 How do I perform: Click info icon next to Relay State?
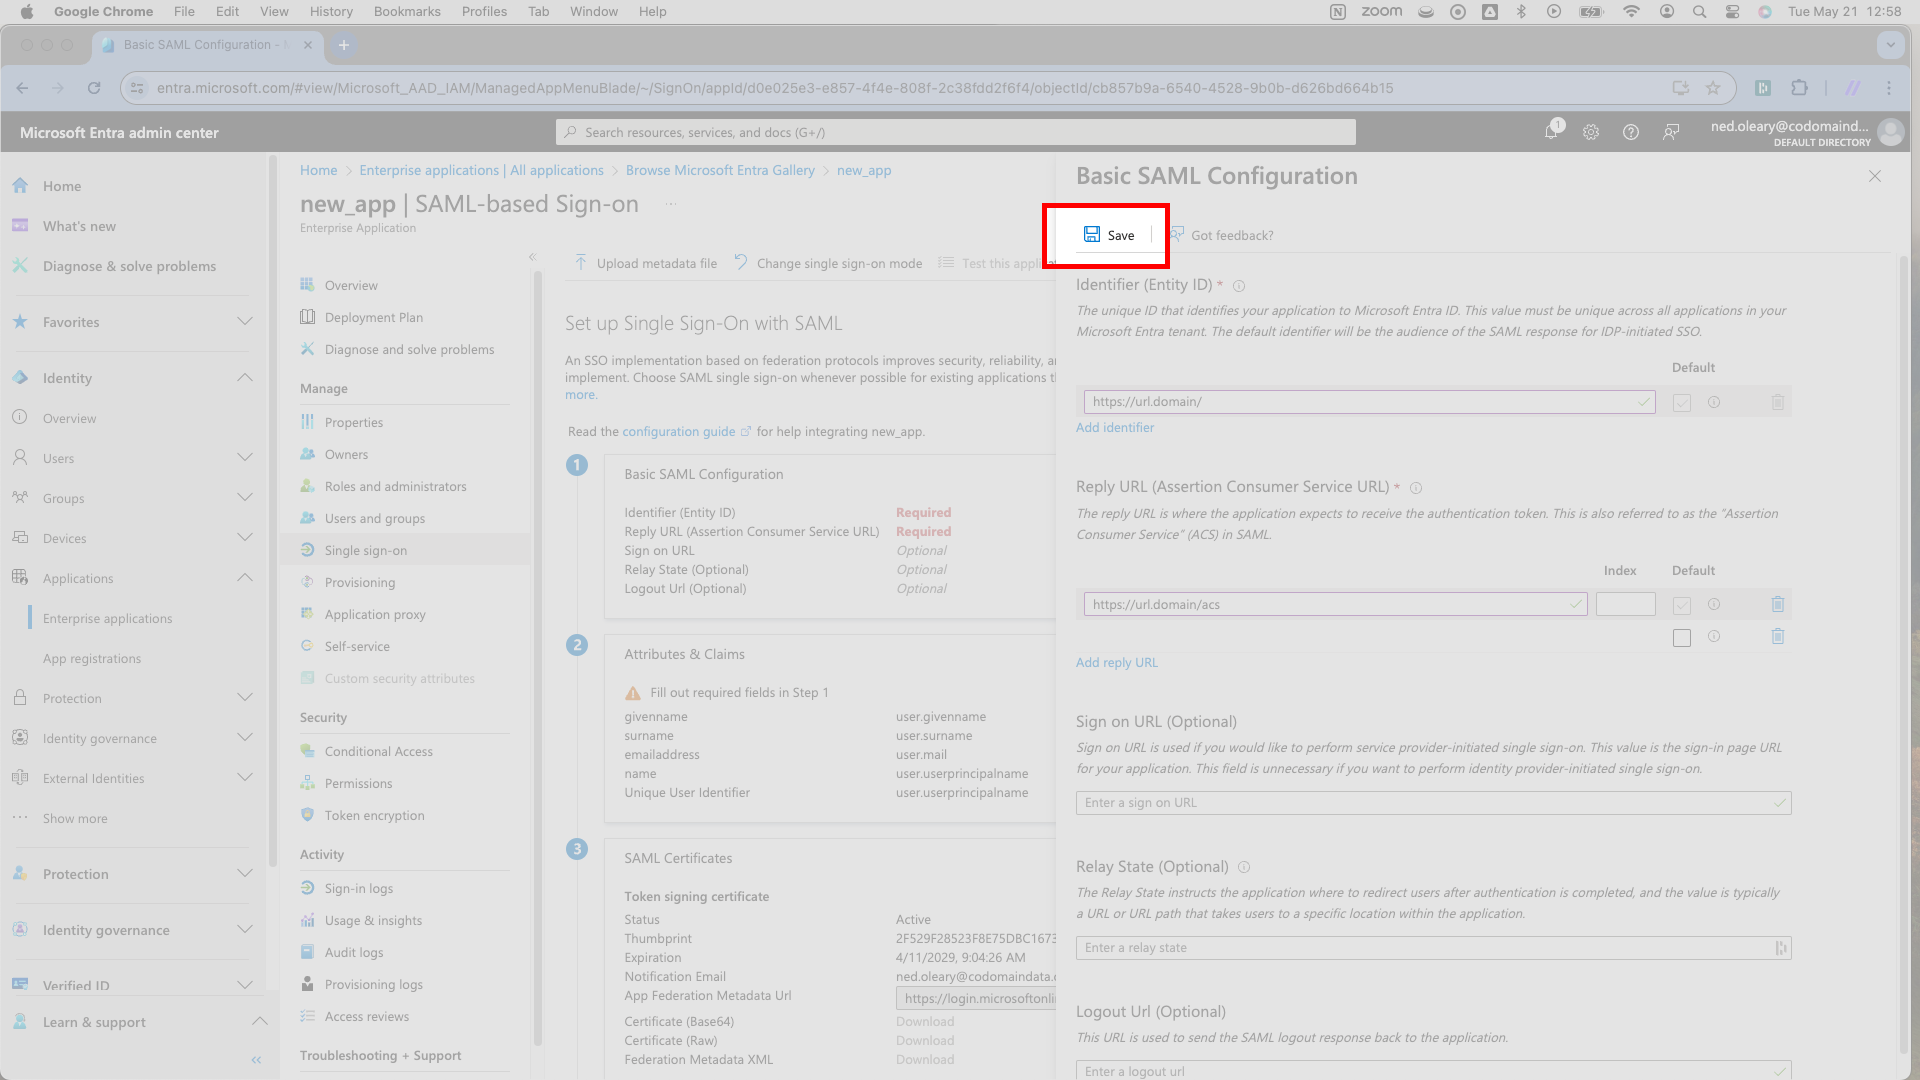(1244, 868)
